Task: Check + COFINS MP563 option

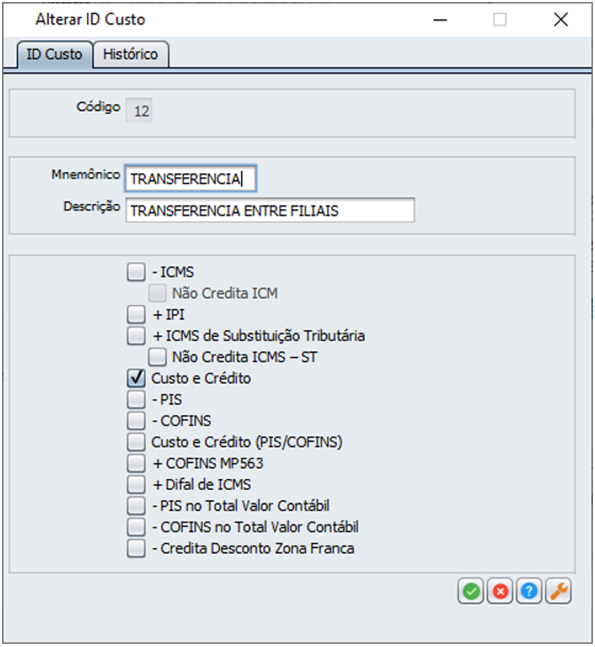Action: (136, 463)
